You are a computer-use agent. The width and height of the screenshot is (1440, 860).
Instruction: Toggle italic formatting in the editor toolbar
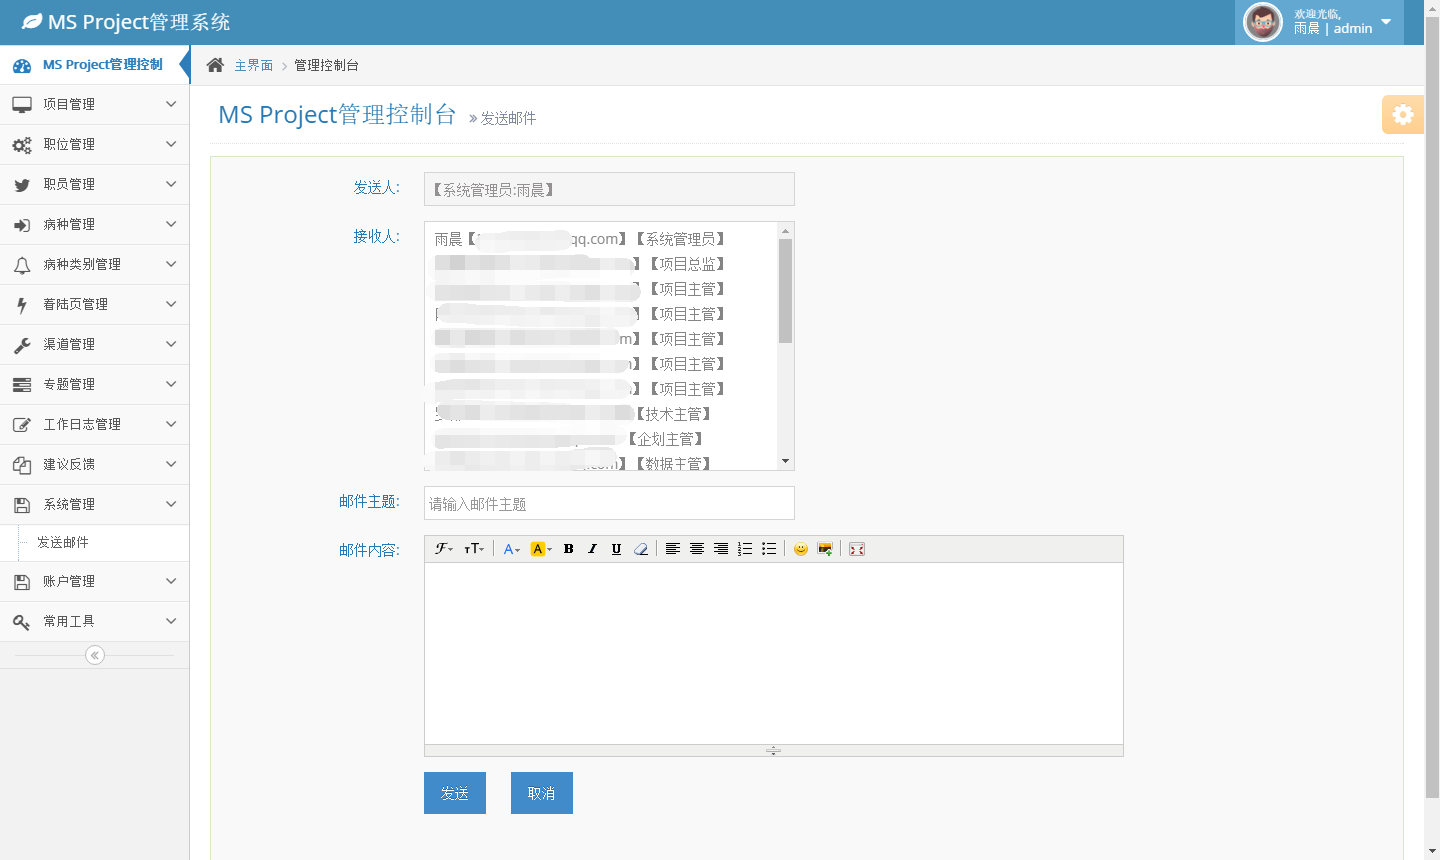[x=592, y=549]
